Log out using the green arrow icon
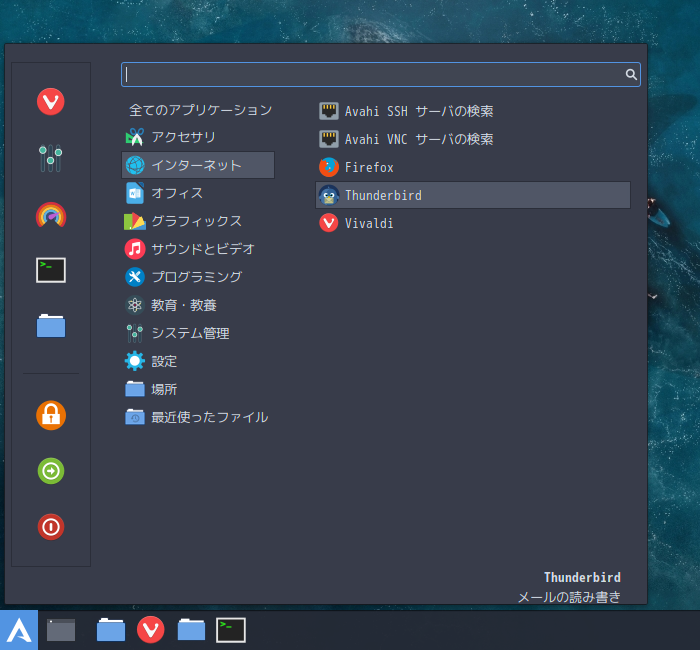700x650 pixels. 51,471
